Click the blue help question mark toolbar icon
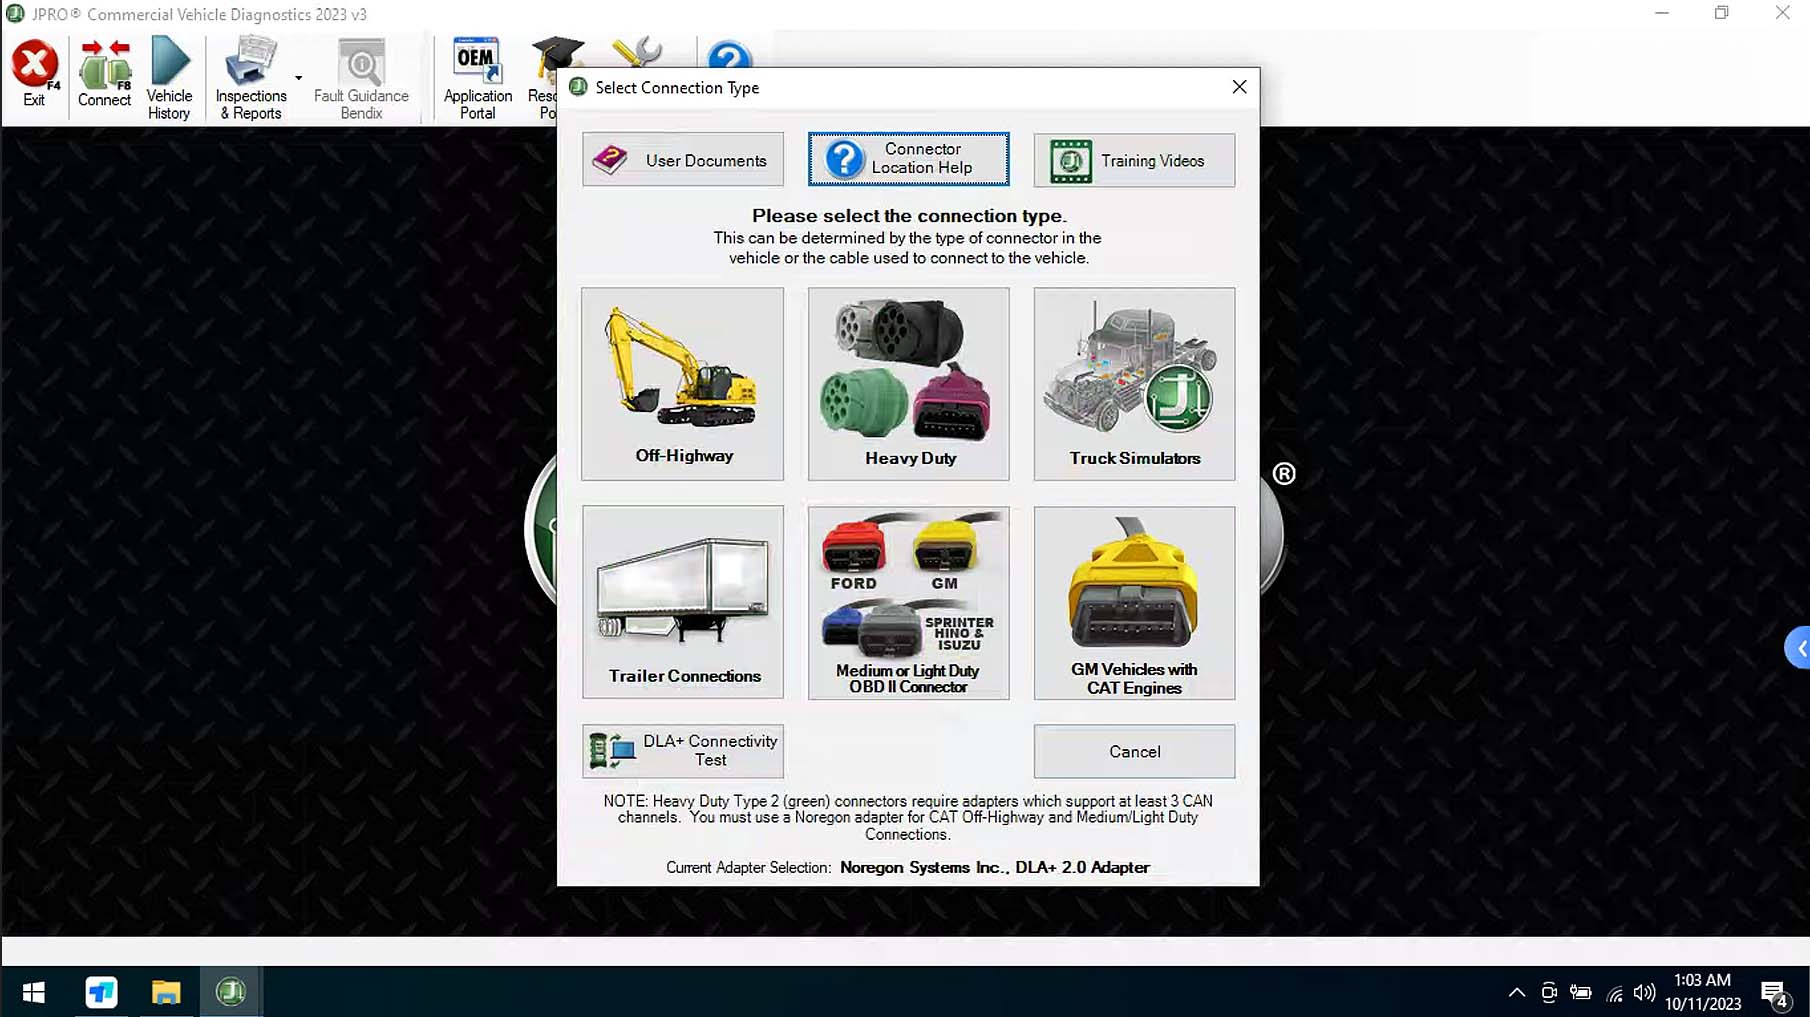The width and height of the screenshot is (1810, 1017). click(x=729, y=54)
